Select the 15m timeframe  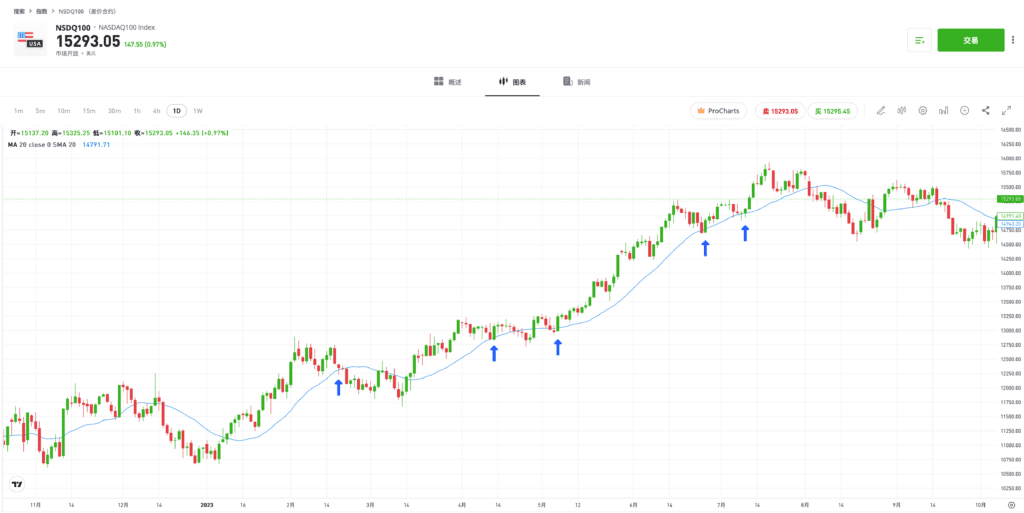pos(89,111)
